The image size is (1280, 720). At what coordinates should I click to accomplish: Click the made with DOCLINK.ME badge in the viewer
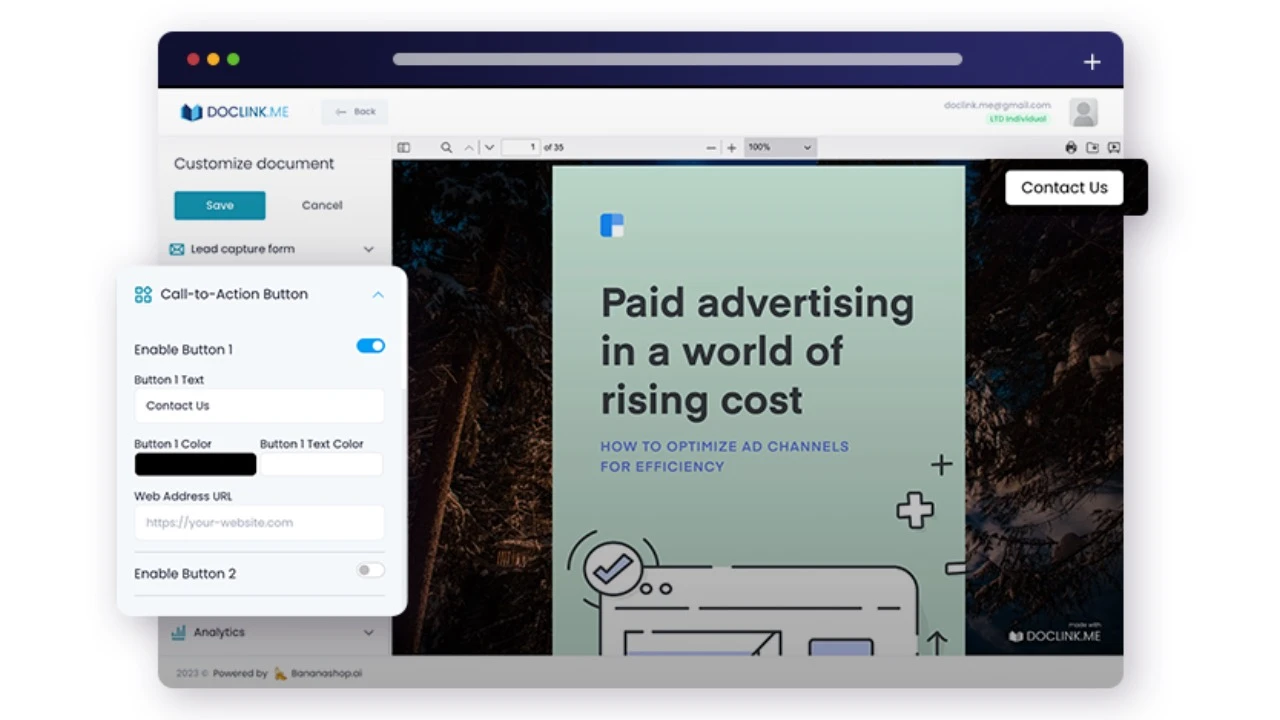click(x=1054, y=633)
